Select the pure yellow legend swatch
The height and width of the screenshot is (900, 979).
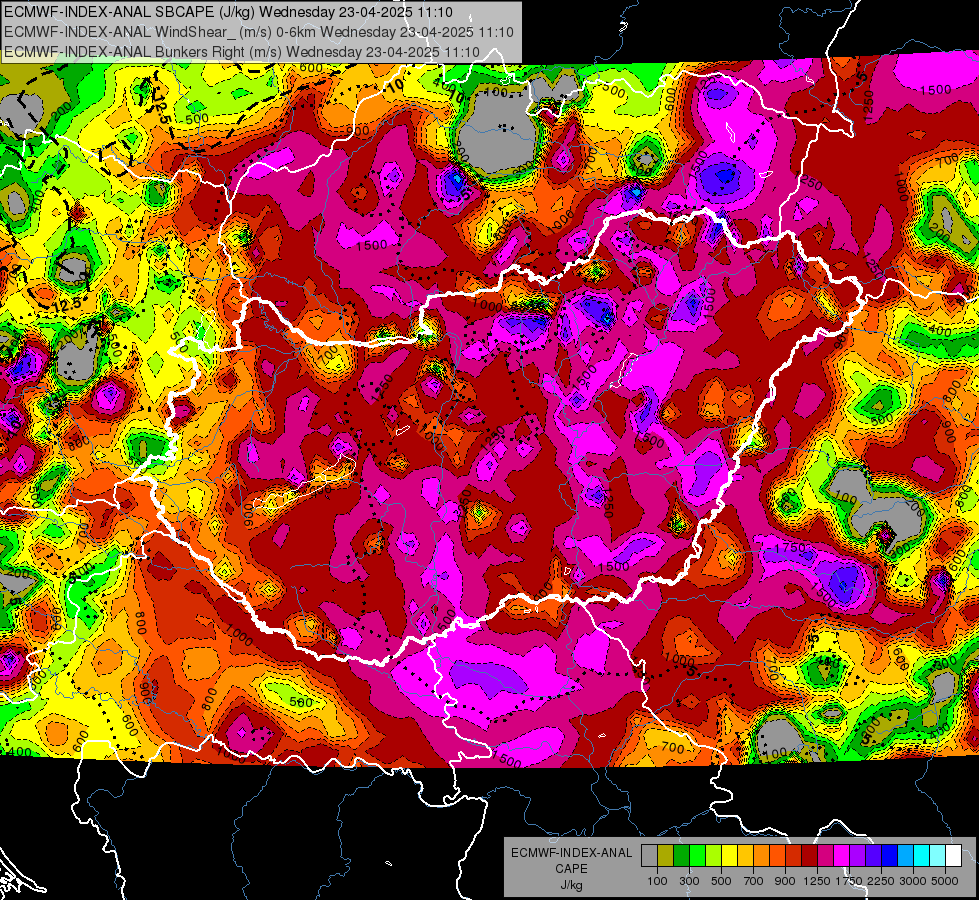pyautogui.click(x=729, y=856)
